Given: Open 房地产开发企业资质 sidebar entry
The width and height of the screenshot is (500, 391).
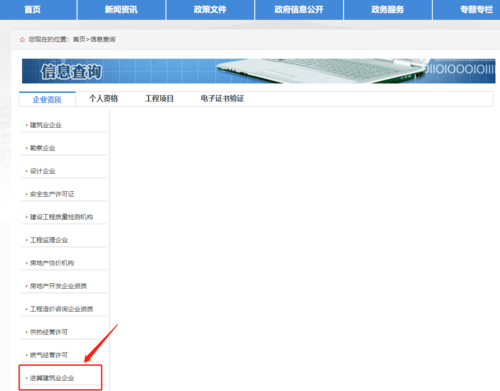Looking at the screenshot, I should tap(58, 286).
